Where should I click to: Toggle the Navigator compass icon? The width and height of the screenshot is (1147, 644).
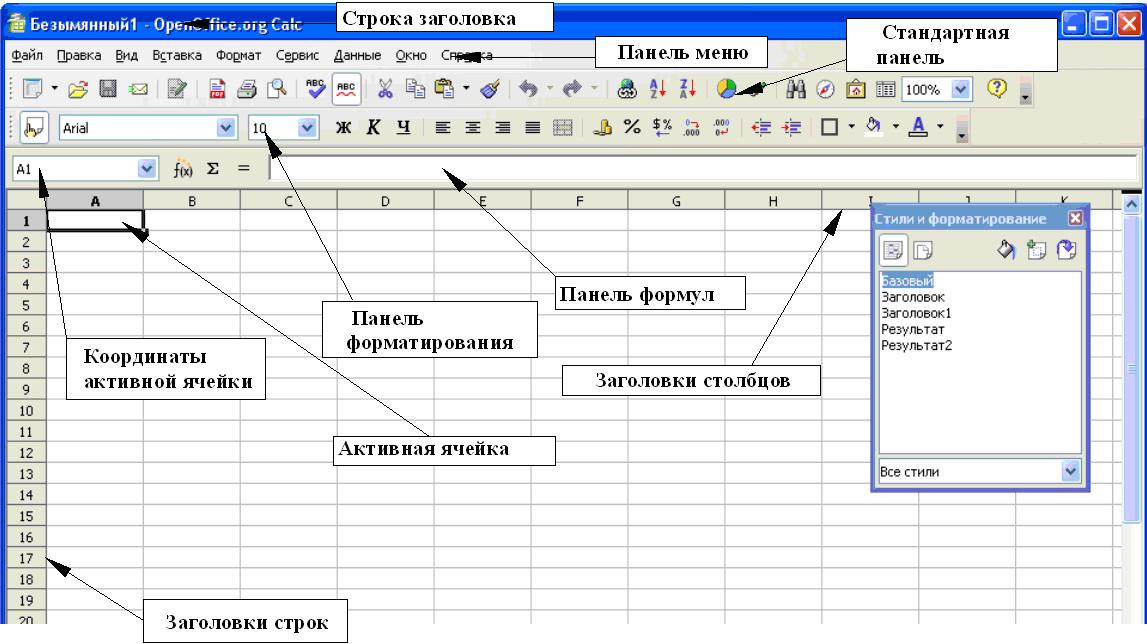[x=825, y=89]
